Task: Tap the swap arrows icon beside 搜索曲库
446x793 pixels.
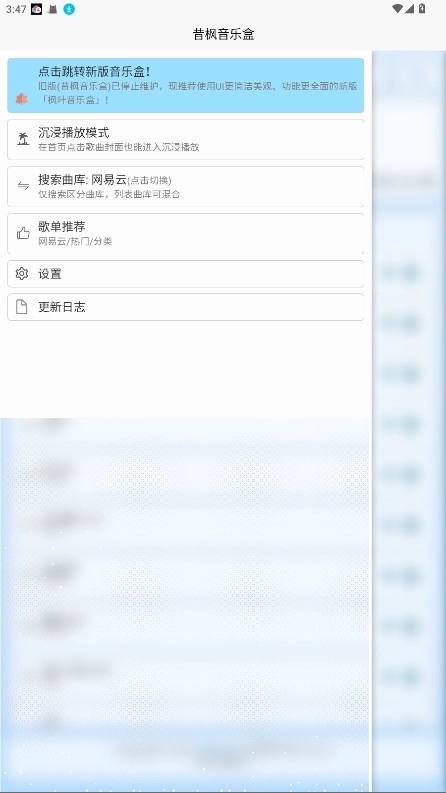Action: click(23, 186)
